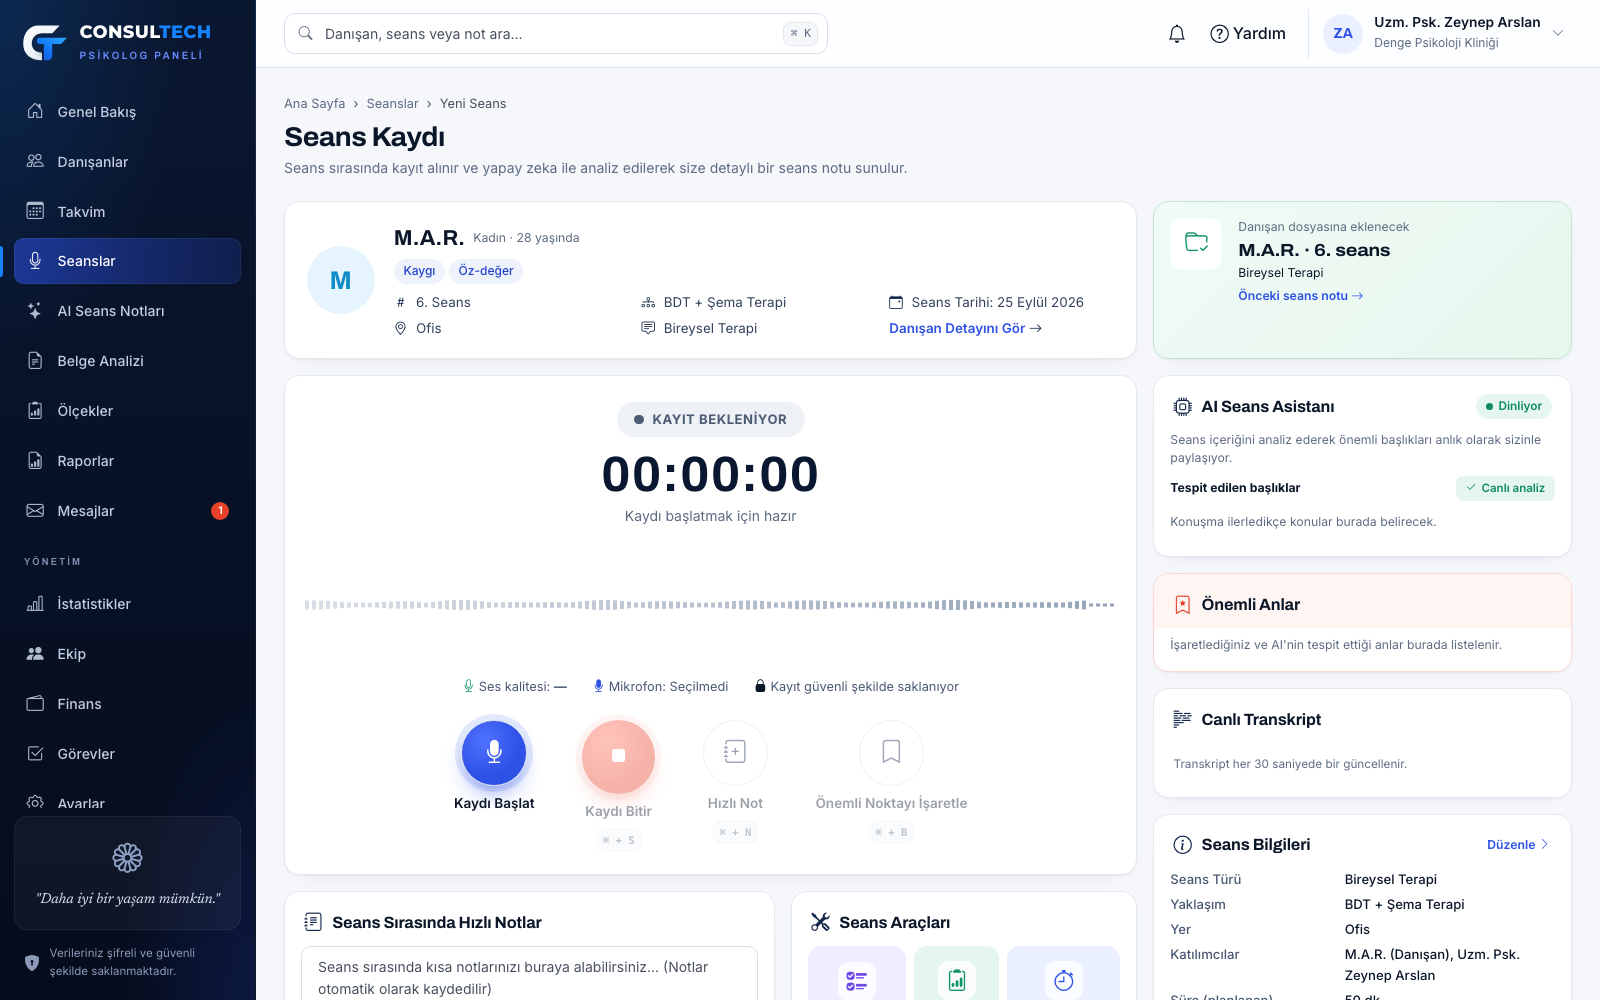Open Önceki seans notu link

[x=1300, y=296]
